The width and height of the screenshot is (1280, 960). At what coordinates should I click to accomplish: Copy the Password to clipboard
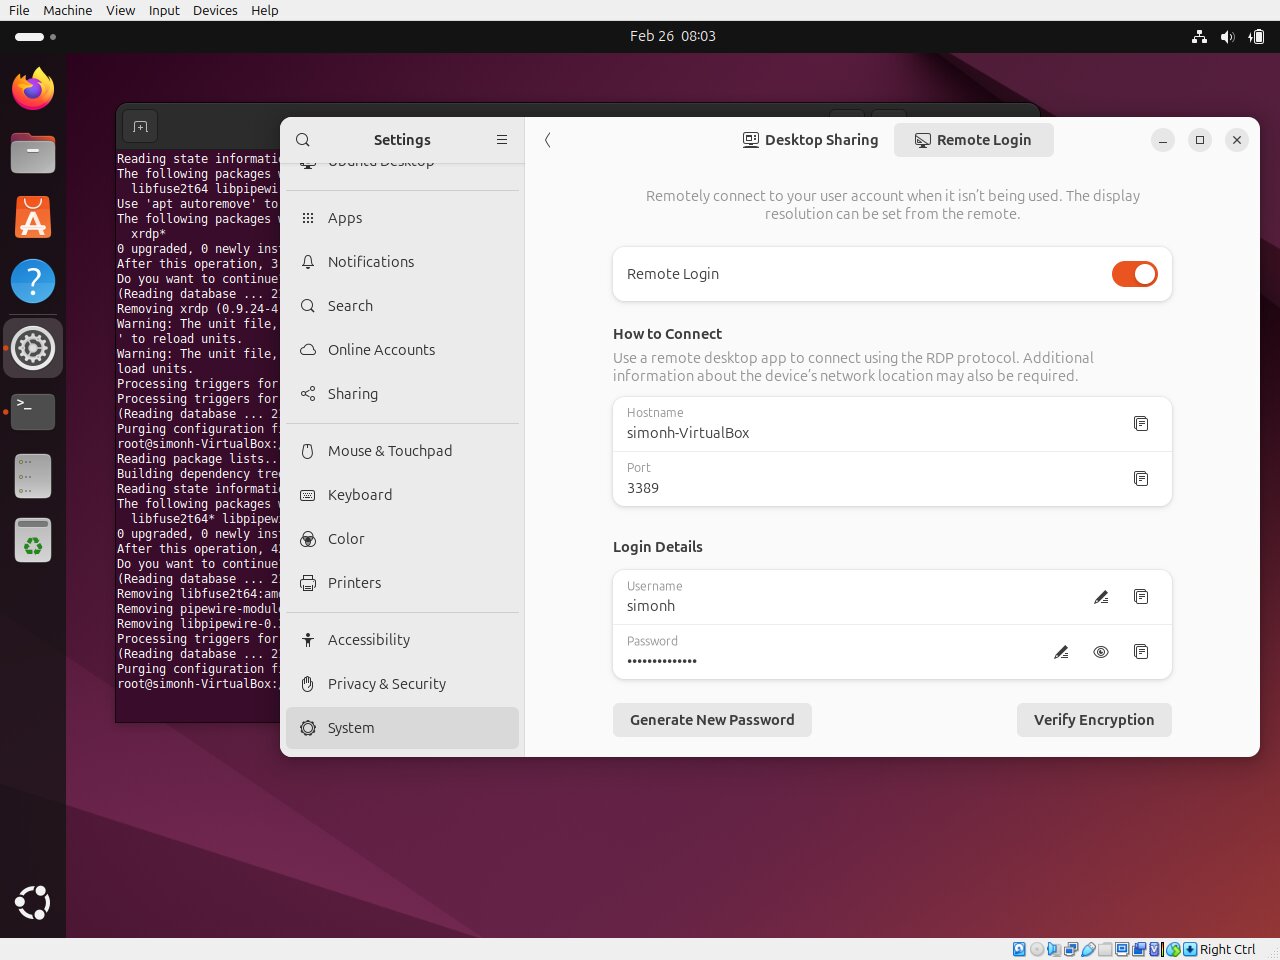click(x=1141, y=652)
